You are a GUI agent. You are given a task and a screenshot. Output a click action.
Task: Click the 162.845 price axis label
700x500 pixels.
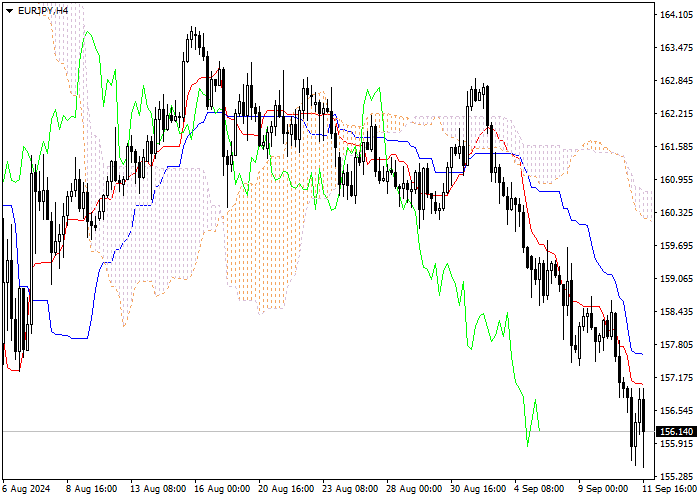tap(676, 81)
